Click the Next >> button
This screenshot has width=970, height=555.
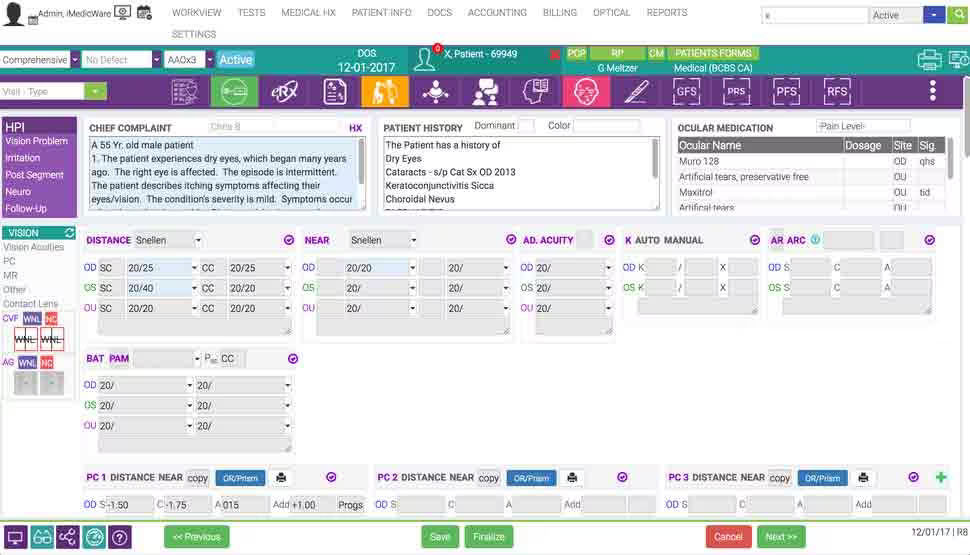[781, 536]
